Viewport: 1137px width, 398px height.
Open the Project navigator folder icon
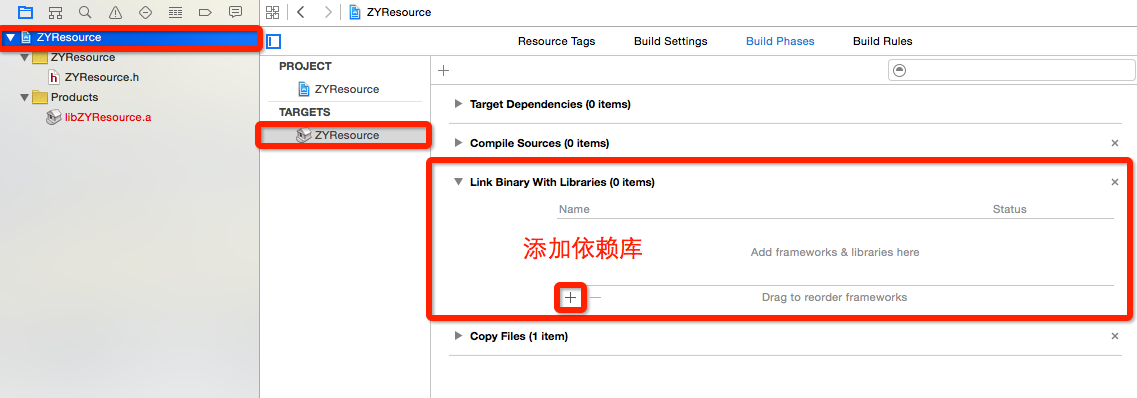click(x=25, y=12)
